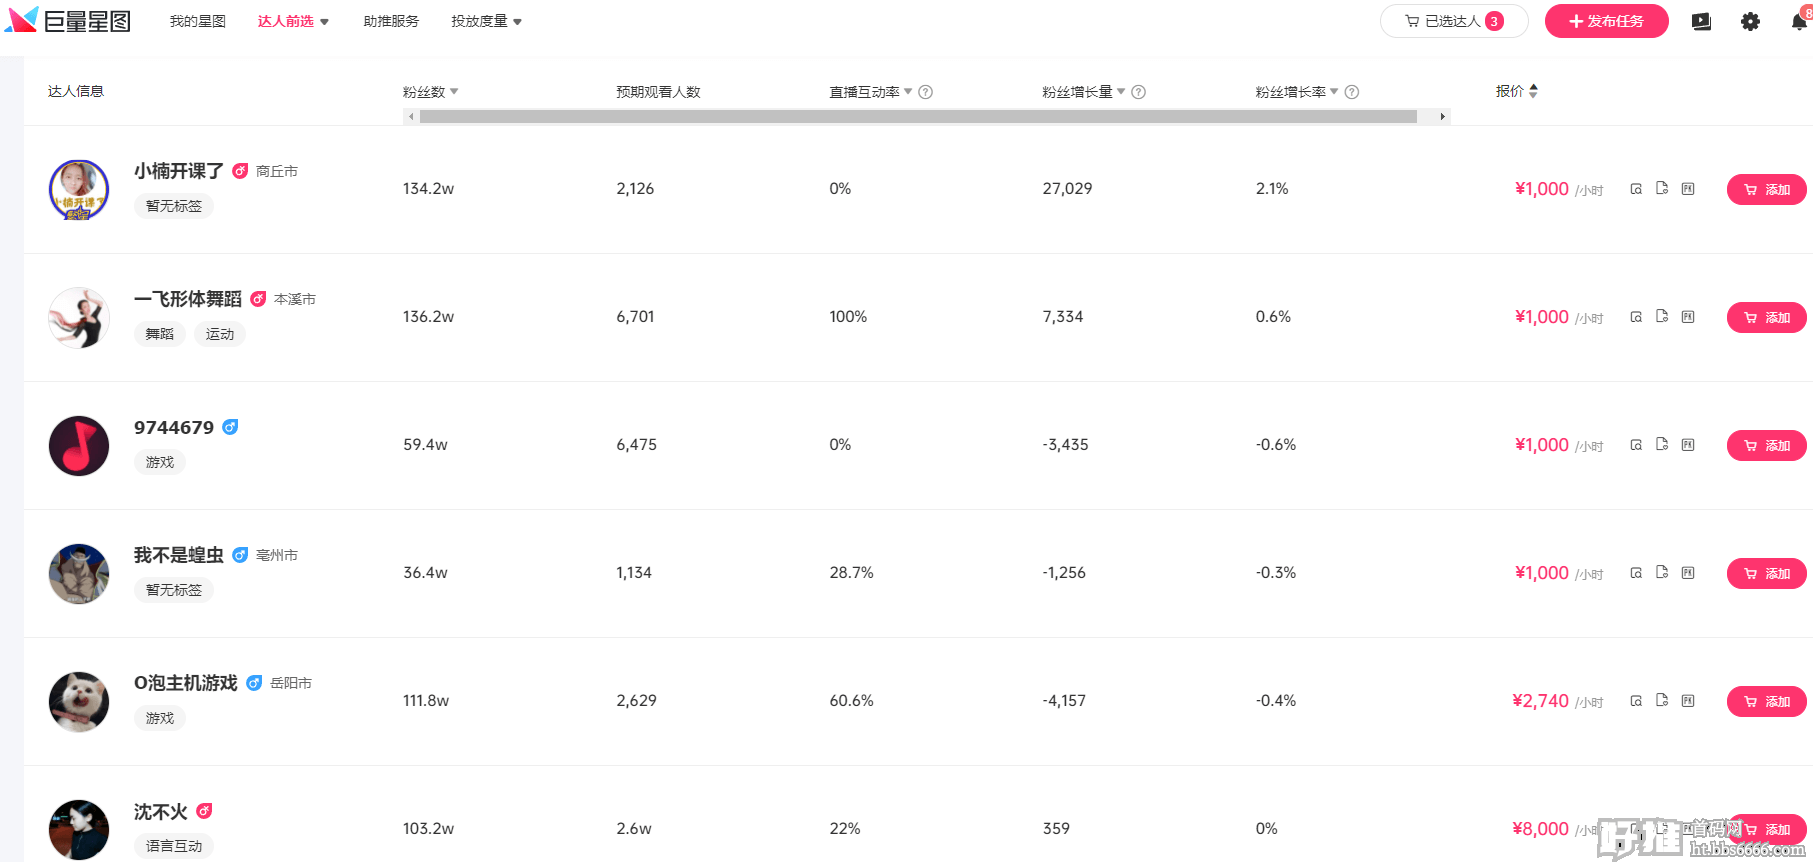Expand the 粉丝数 column filter dropdown
The height and width of the screenshot is (862, 1813).
454,92
